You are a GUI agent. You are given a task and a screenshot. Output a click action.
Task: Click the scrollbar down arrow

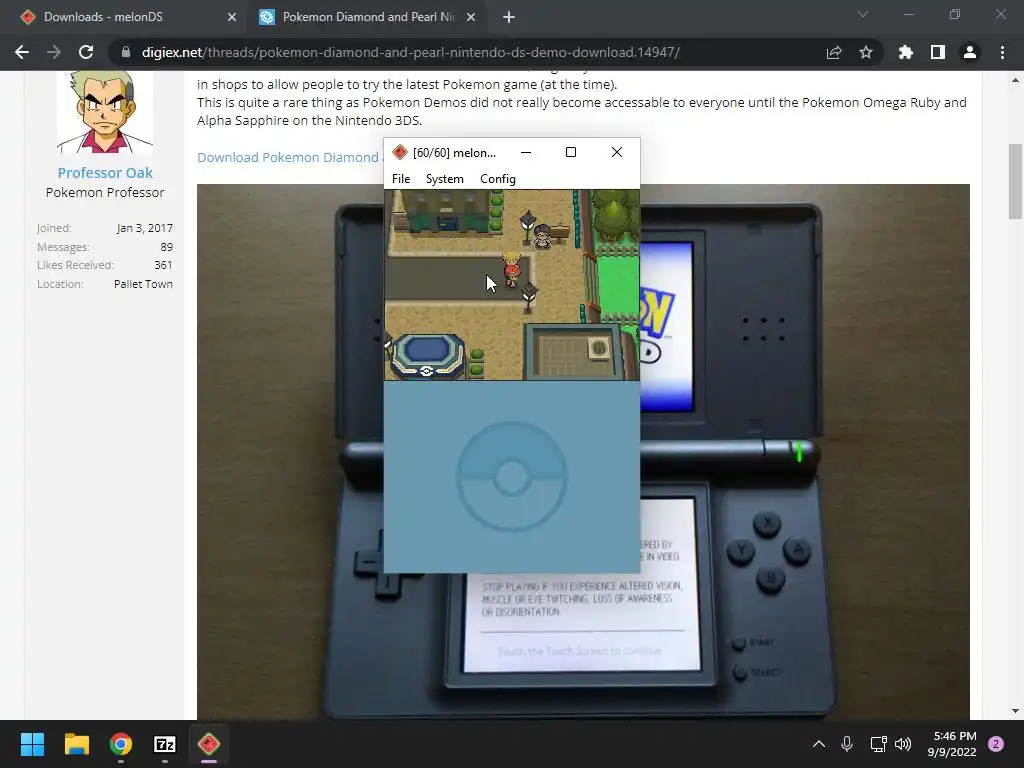(x=1015, y=711)
